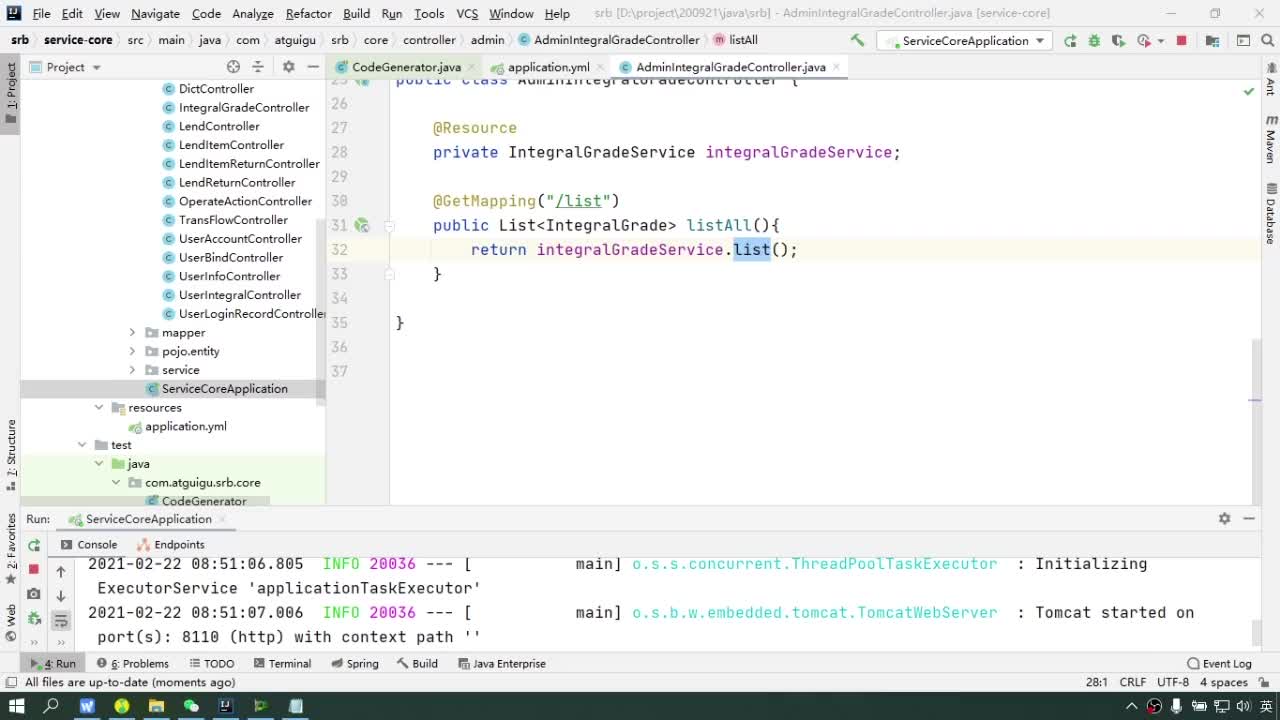Expand the pojo.entity package

coord(132,351)
